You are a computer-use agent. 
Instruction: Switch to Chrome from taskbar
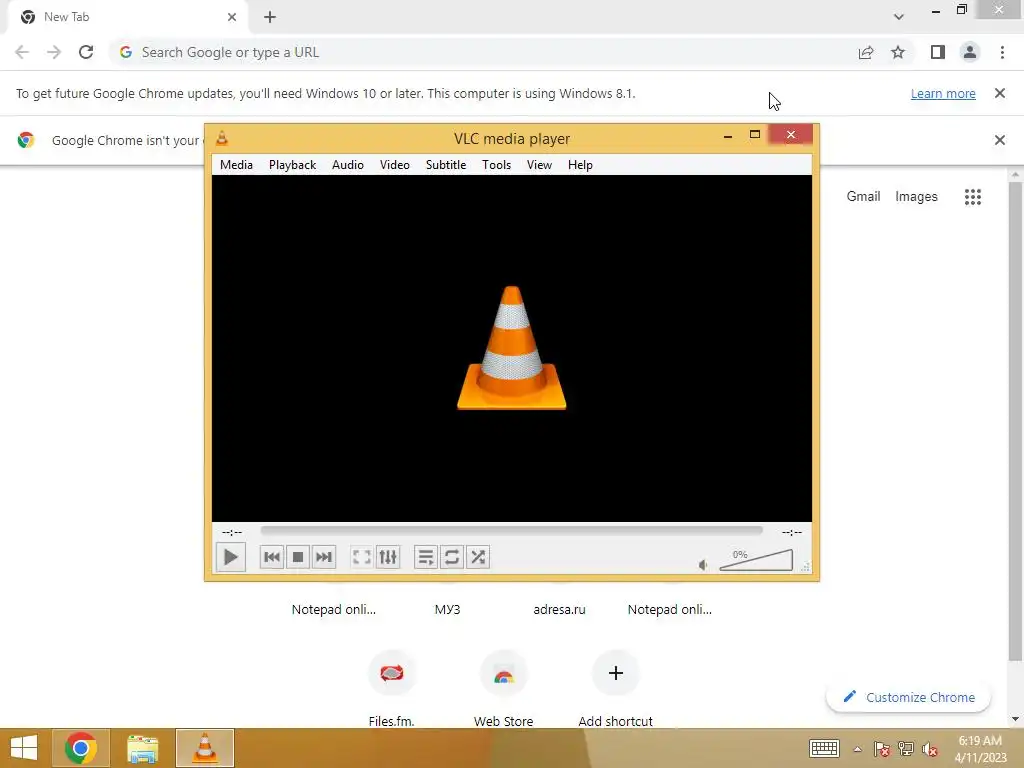click(x=80, y=748)
